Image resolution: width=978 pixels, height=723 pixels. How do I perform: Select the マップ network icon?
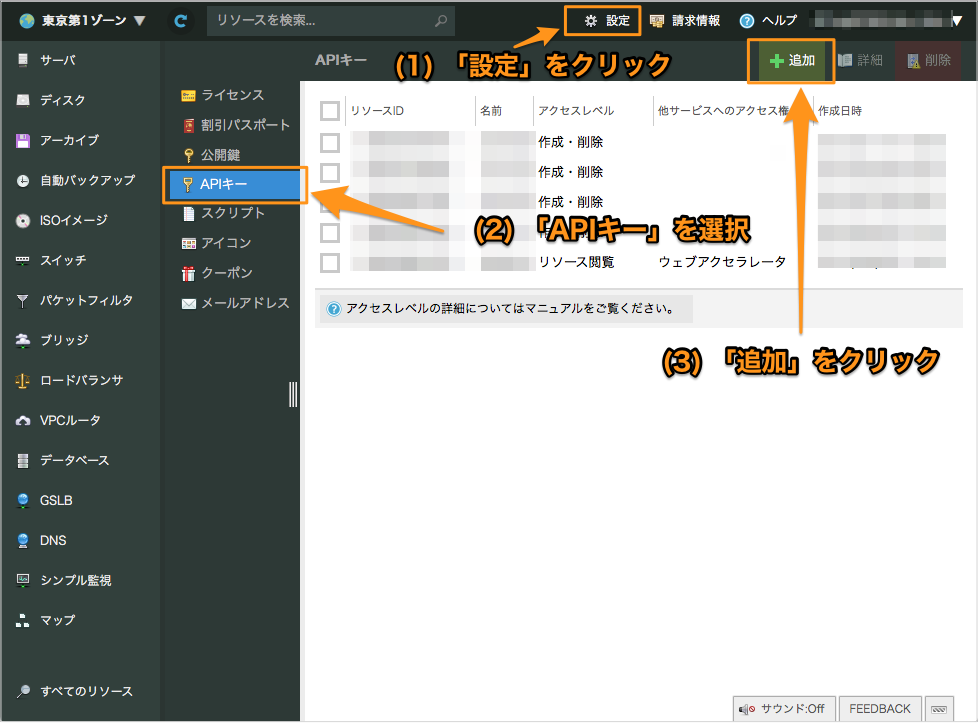23,620
